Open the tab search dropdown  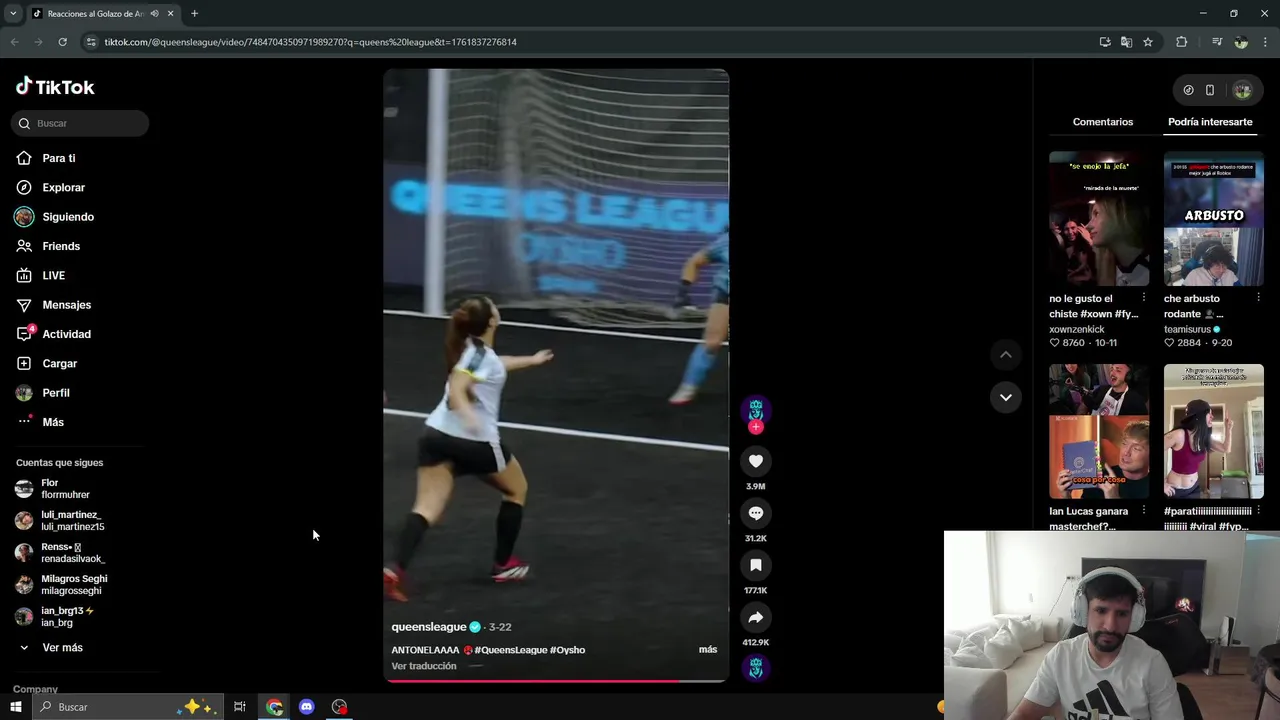click(x=13, y=14)
